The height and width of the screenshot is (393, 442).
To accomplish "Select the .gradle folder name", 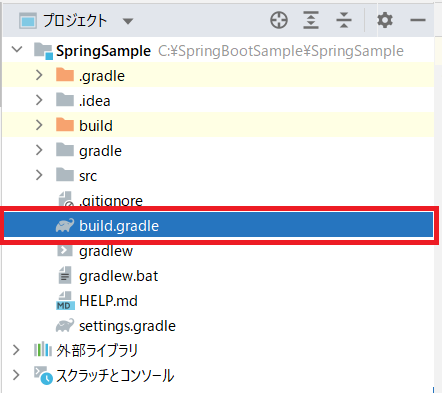I will coord(102,76).
